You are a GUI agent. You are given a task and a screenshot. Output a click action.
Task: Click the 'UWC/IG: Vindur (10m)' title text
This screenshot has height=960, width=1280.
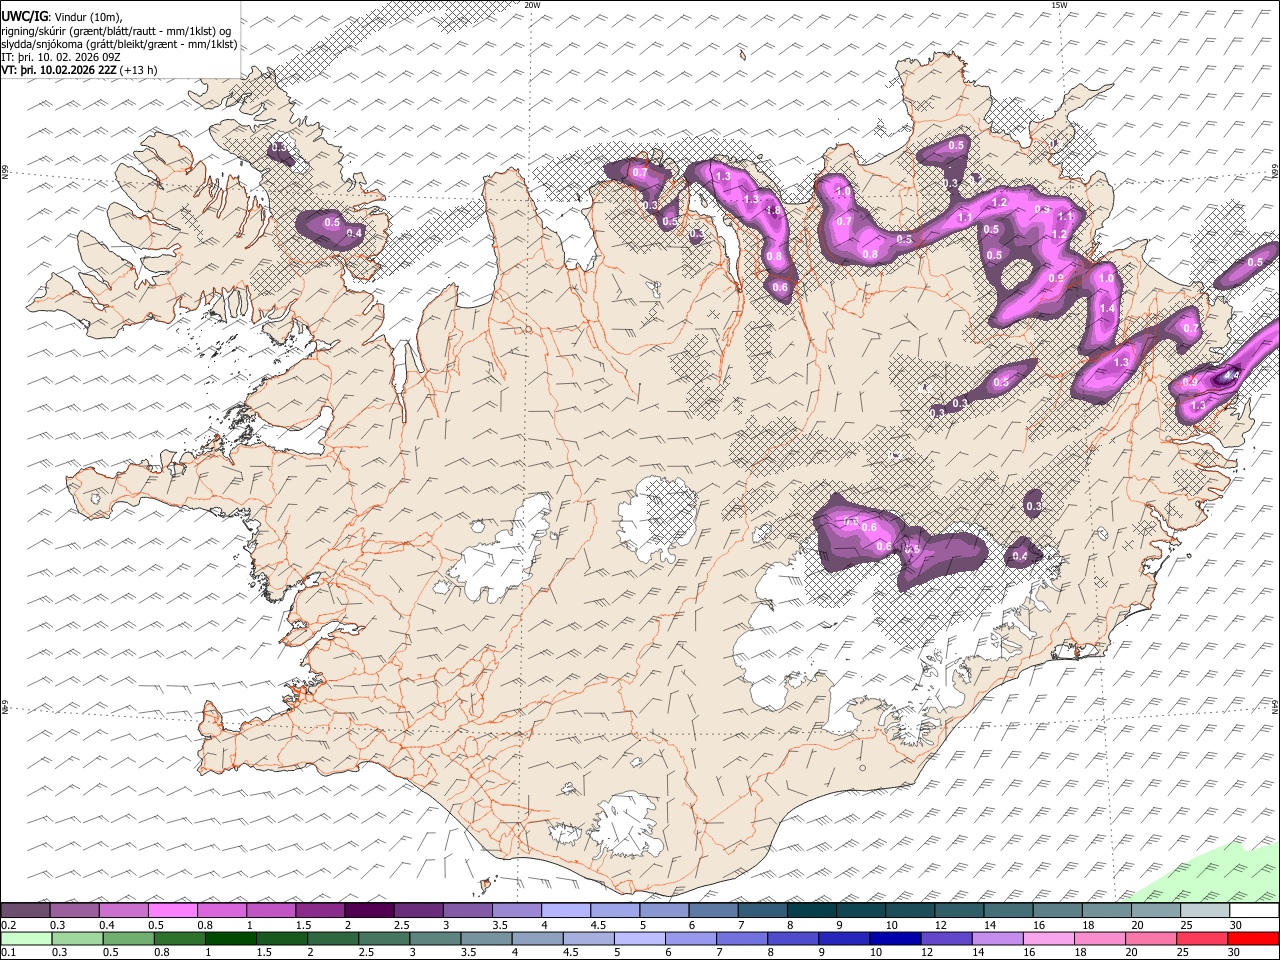(62, 17)
